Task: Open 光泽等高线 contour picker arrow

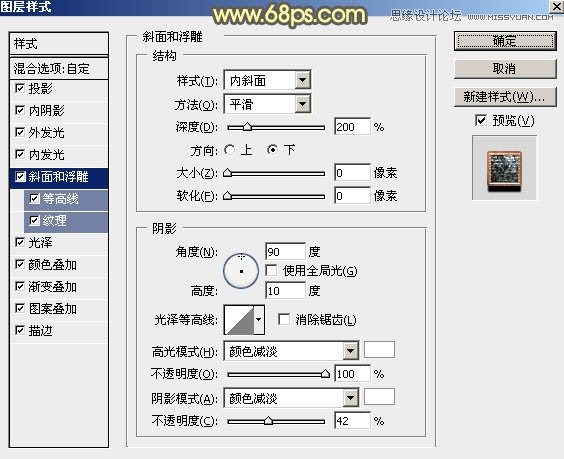Action: pyautogui.click(x=259, y=319)
